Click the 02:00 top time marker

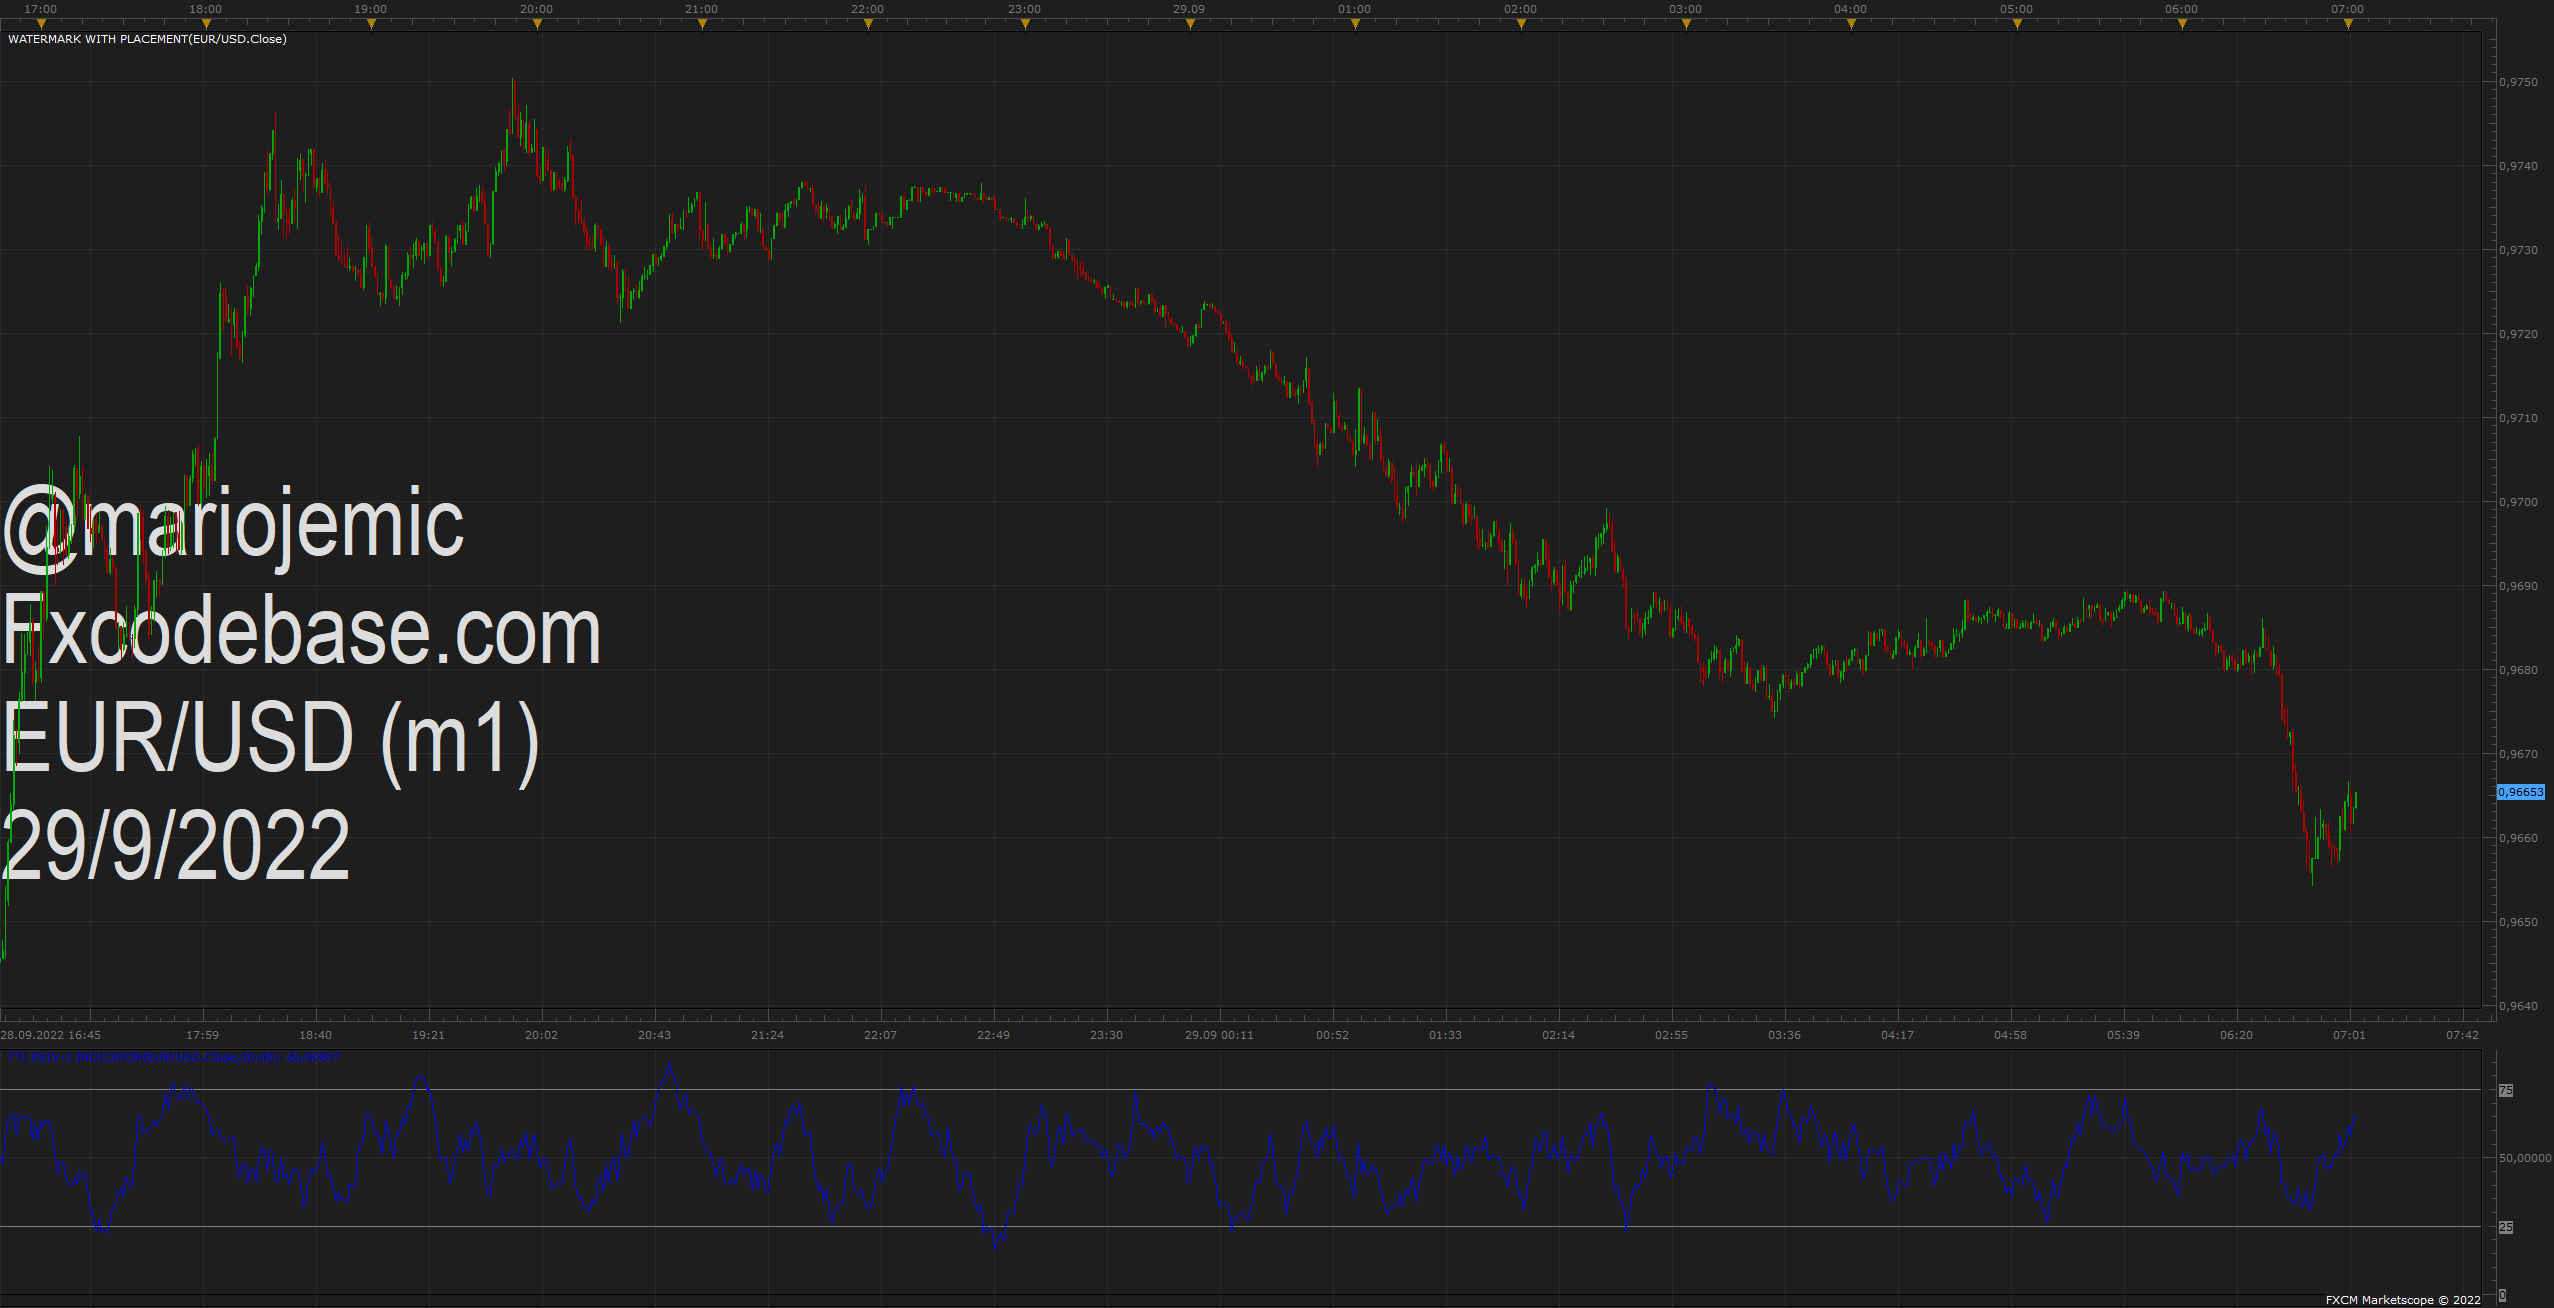point(1521,24)
